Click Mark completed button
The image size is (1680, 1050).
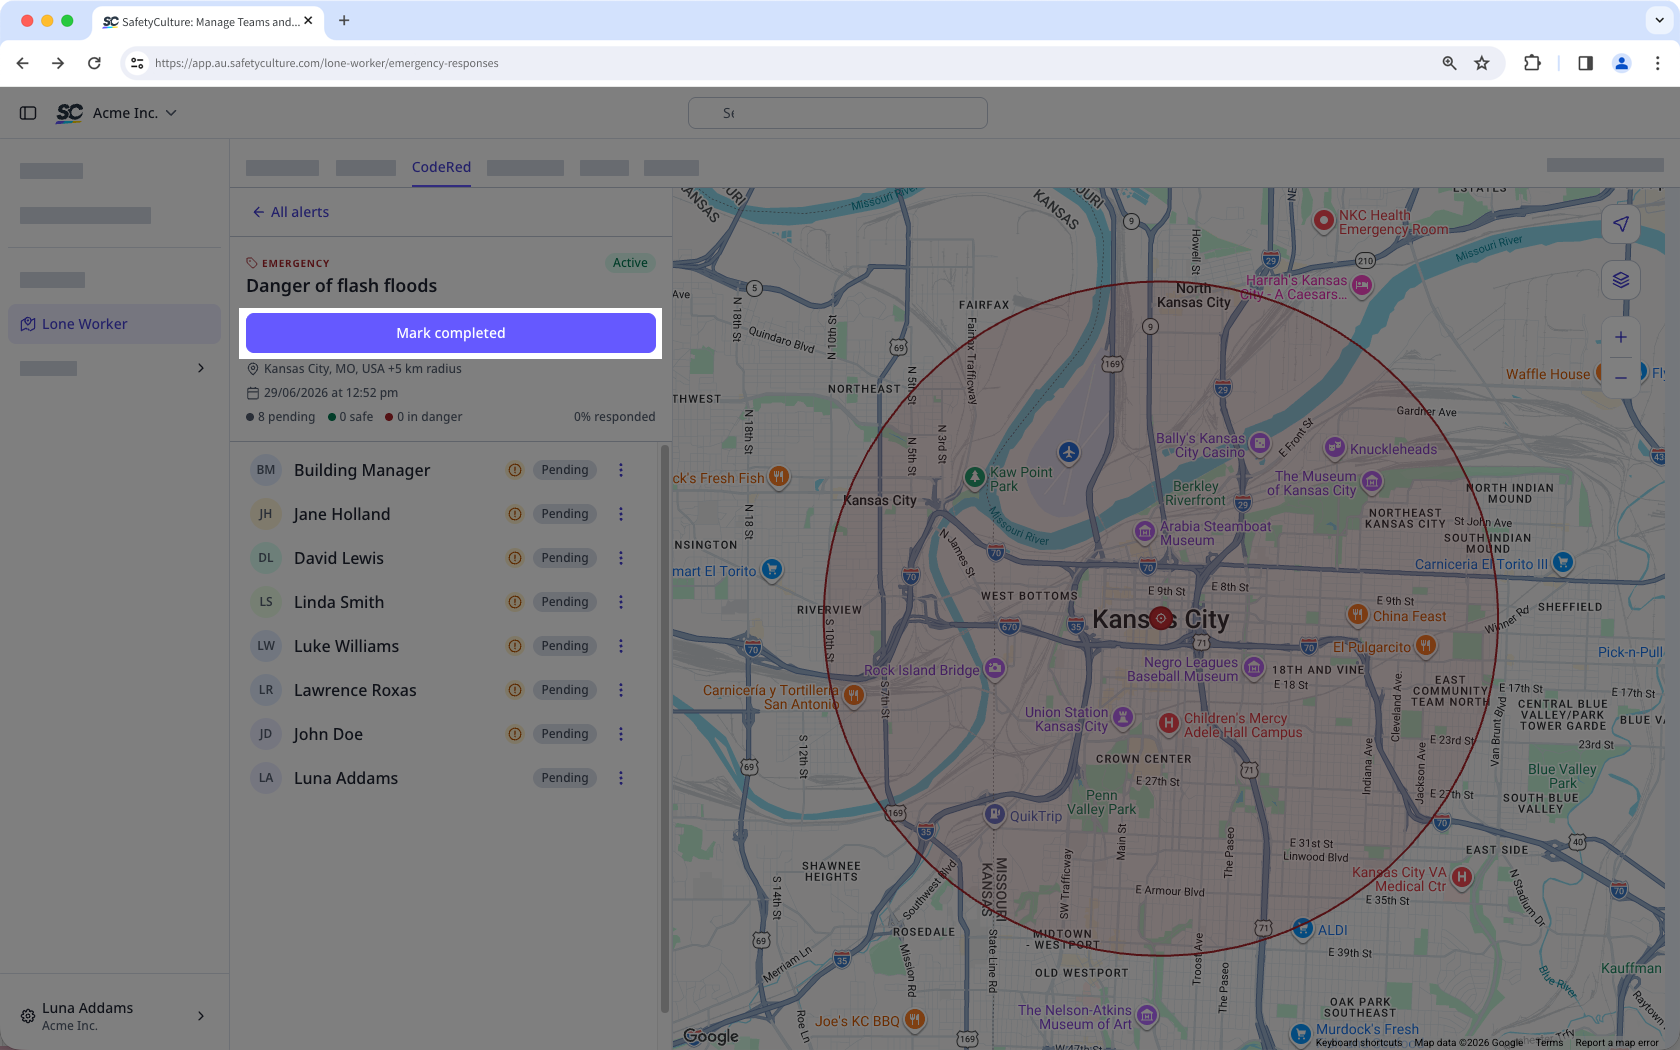pyautogui.click(x=451, y=333)
